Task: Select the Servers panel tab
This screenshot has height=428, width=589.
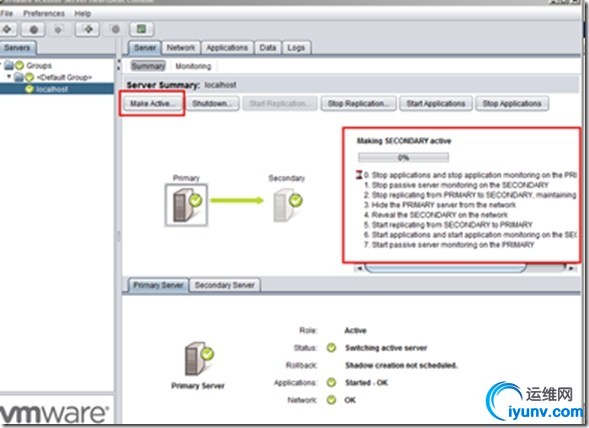Action: pos(17,48)
